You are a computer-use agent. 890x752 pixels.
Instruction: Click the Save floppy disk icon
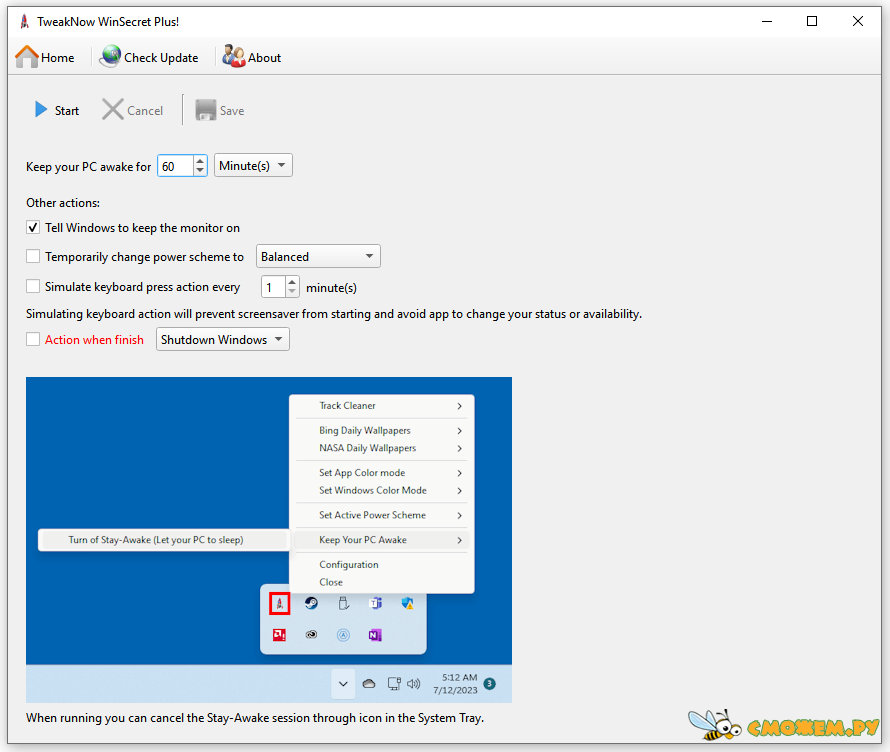(205, 110)
